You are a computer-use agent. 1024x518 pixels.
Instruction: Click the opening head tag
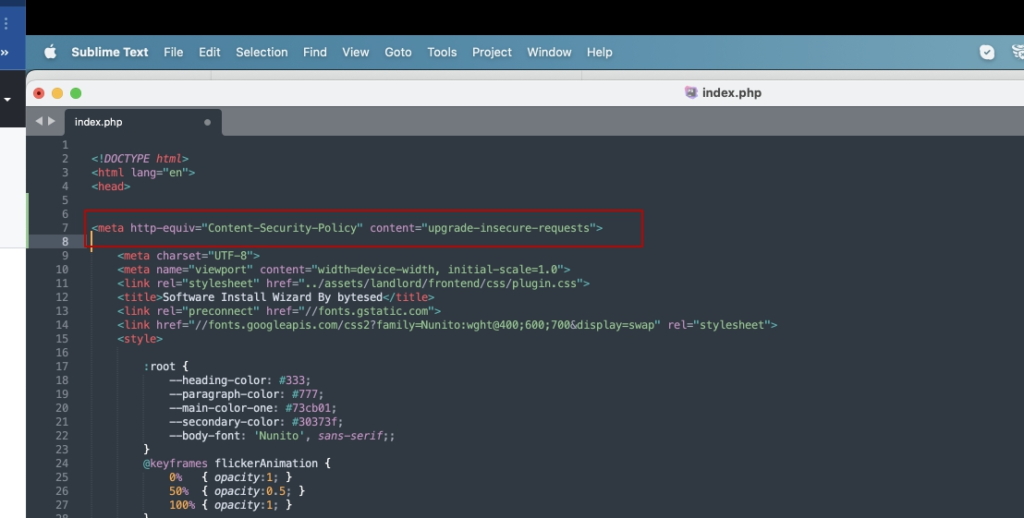click(111, 186)
